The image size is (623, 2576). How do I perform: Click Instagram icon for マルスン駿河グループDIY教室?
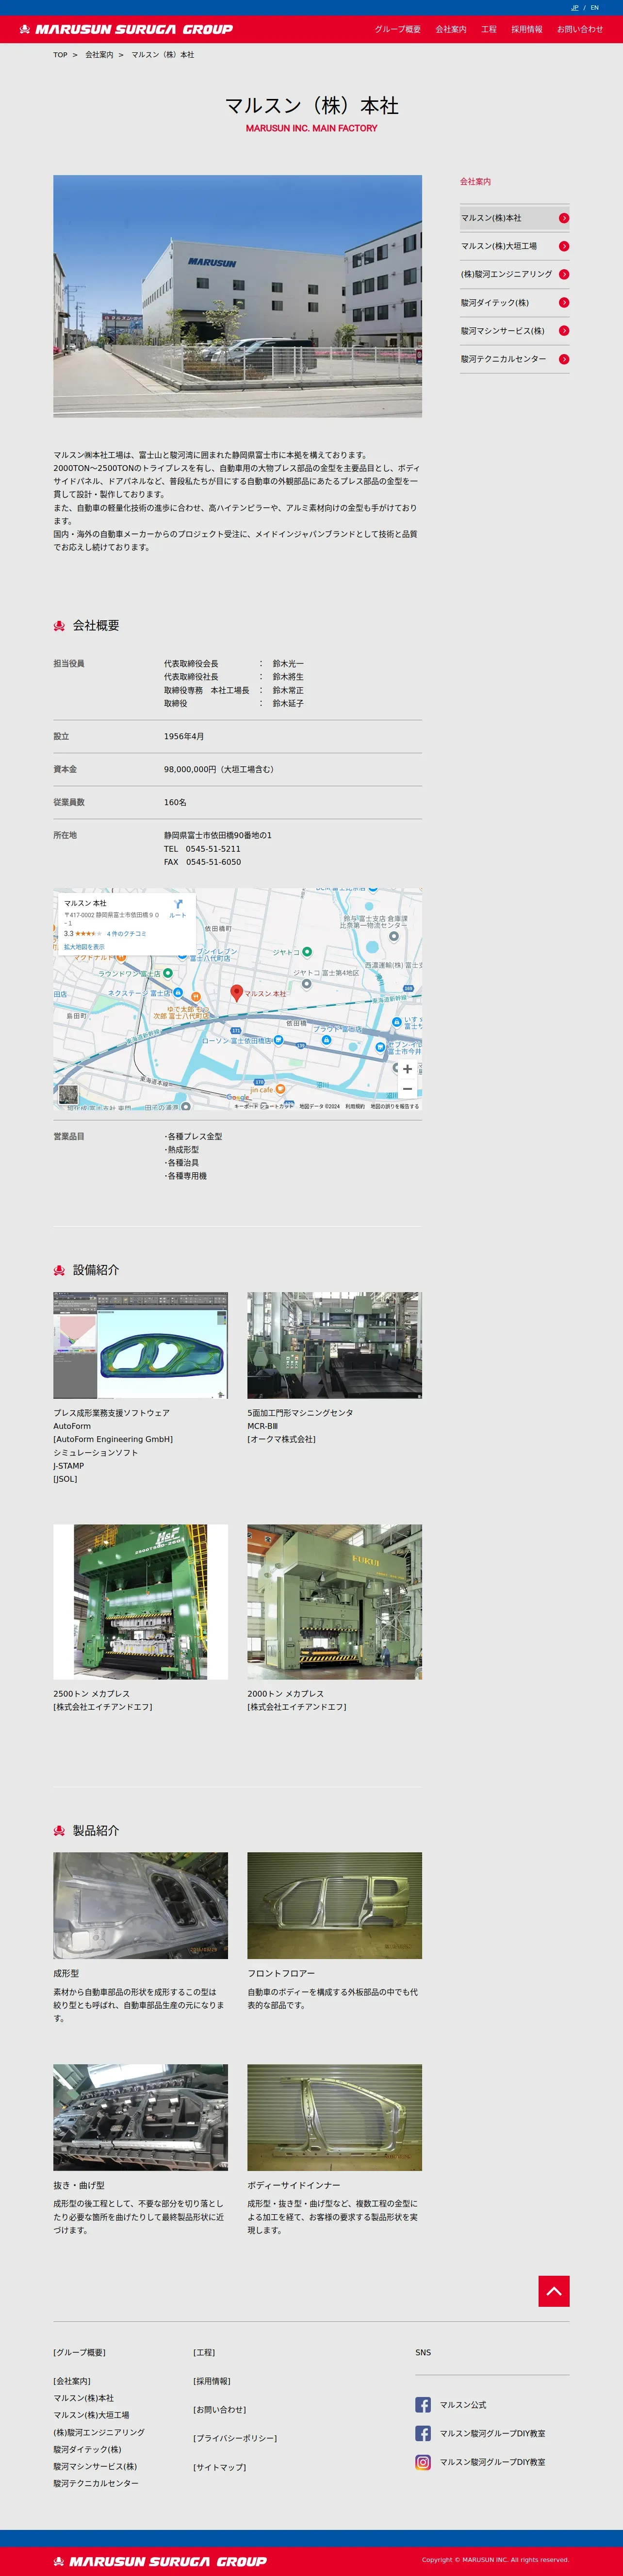(x=423, y=2462)
